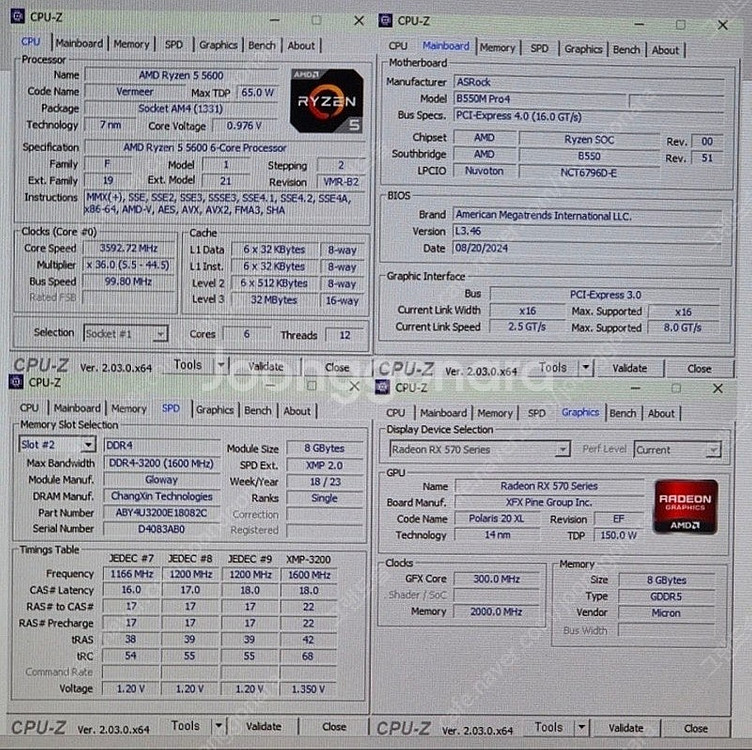
Task: Select Mainboard tab in Graphics window
Action: (443, 413)
